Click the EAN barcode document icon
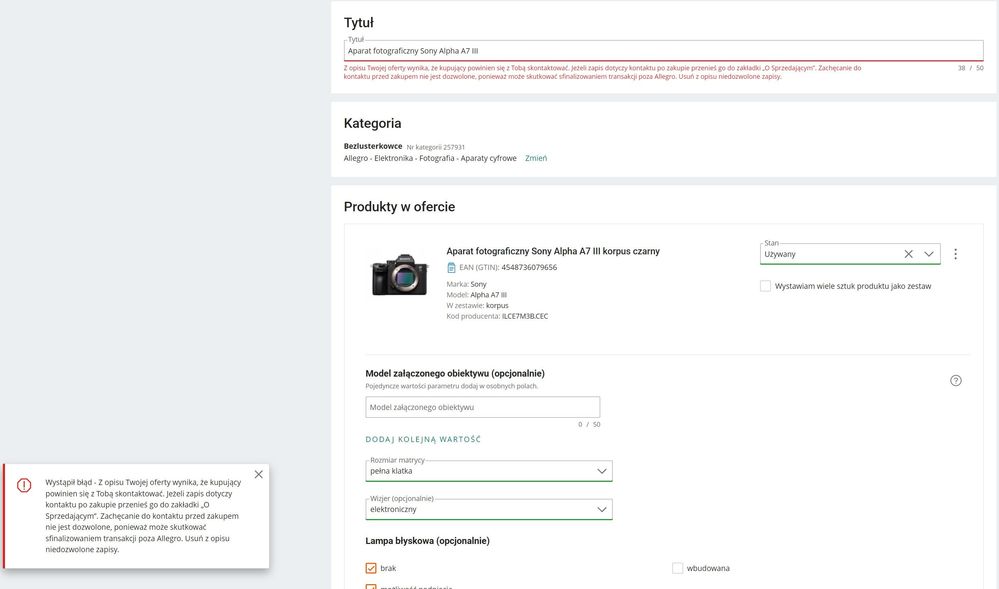 pyautogui.click(x=451, y=268)
